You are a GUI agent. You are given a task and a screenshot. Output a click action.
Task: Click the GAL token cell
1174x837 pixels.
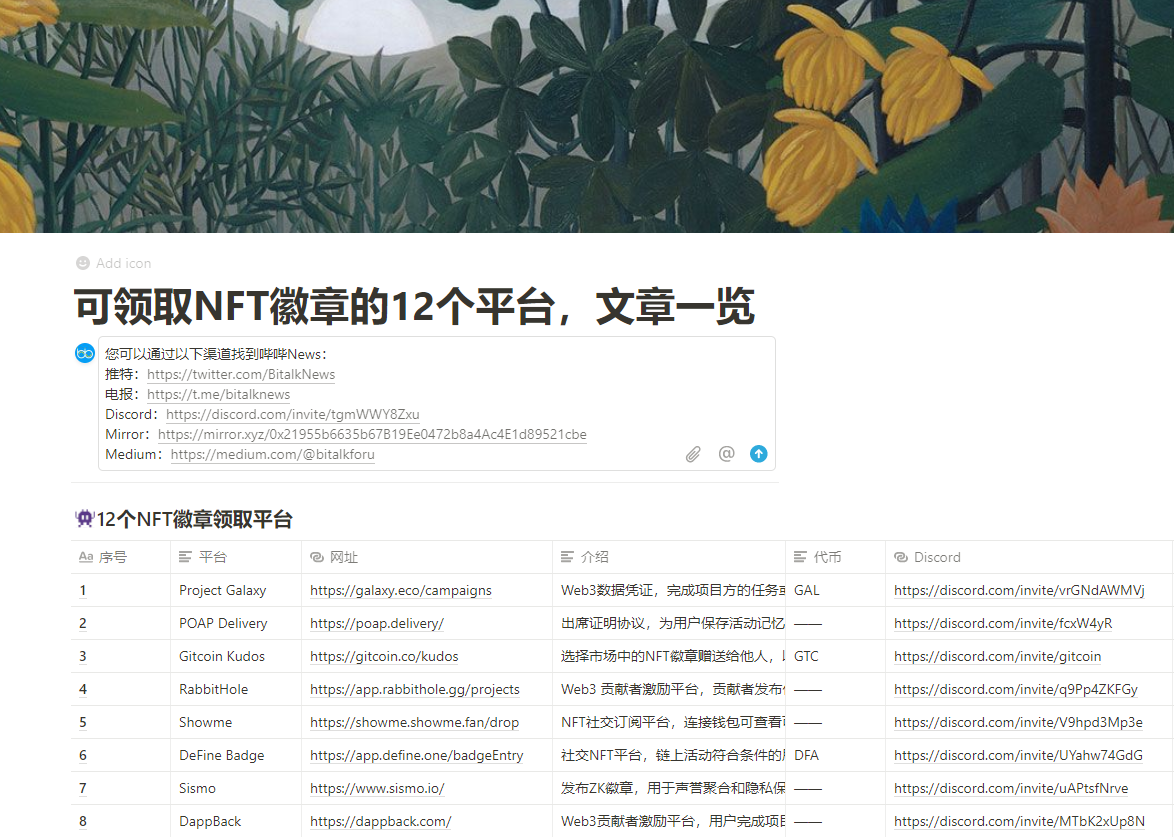coord(836,590)
